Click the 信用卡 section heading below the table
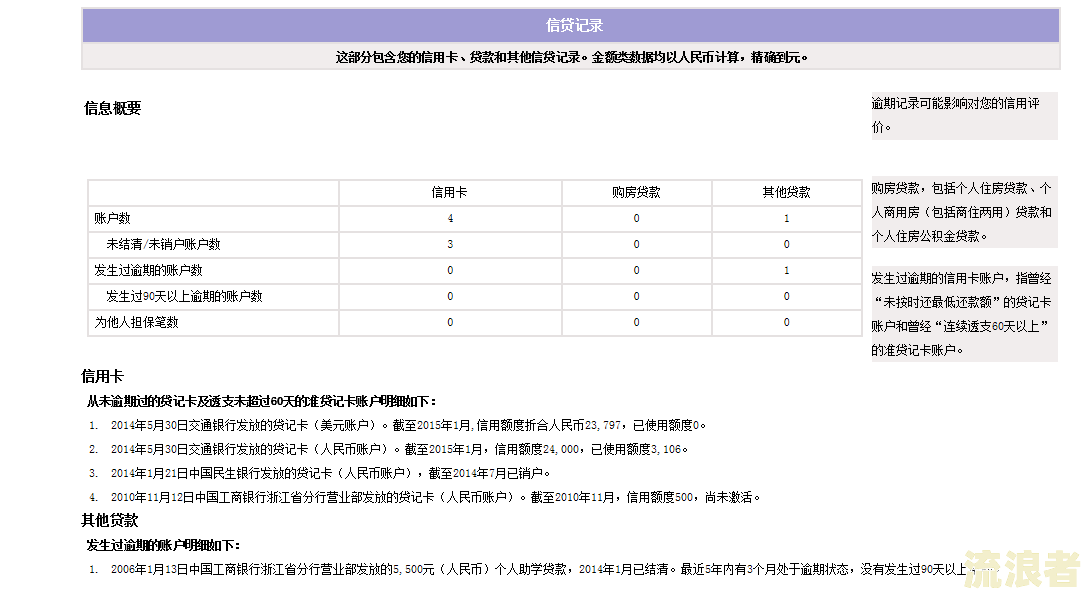 point(102,376)
